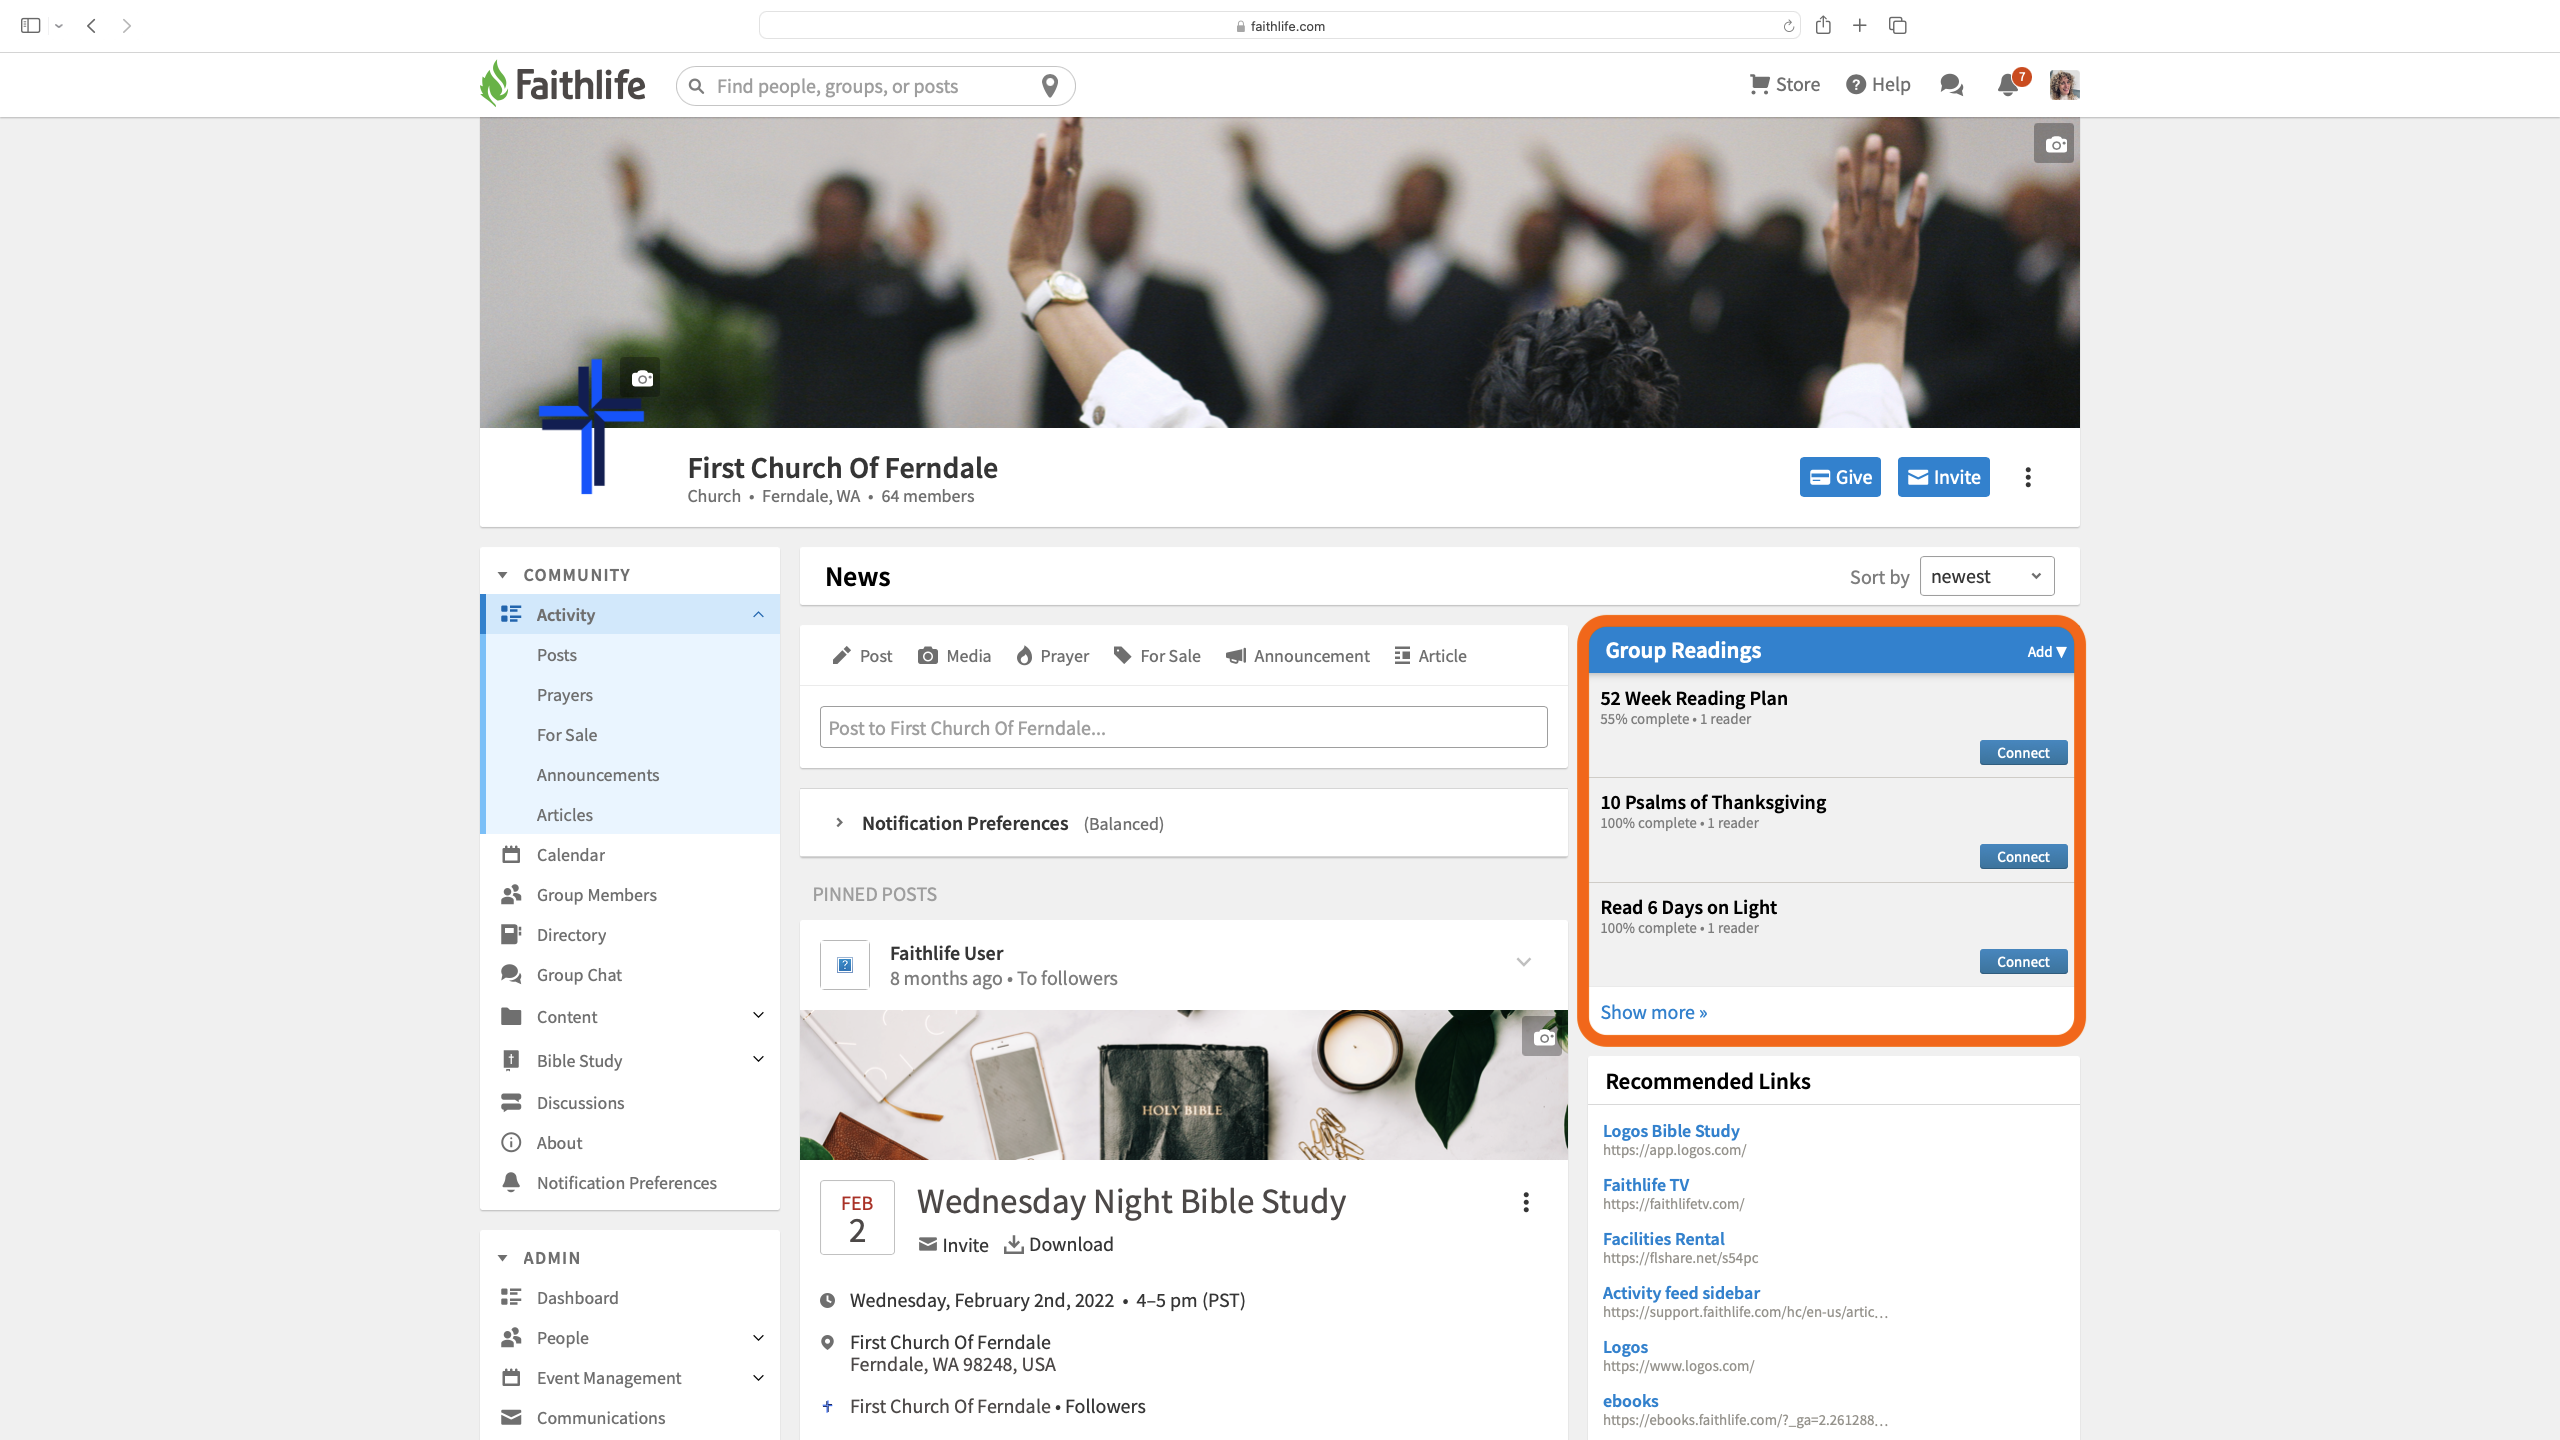
Task: Select the Media composer type
Action: tap(955, 656)
